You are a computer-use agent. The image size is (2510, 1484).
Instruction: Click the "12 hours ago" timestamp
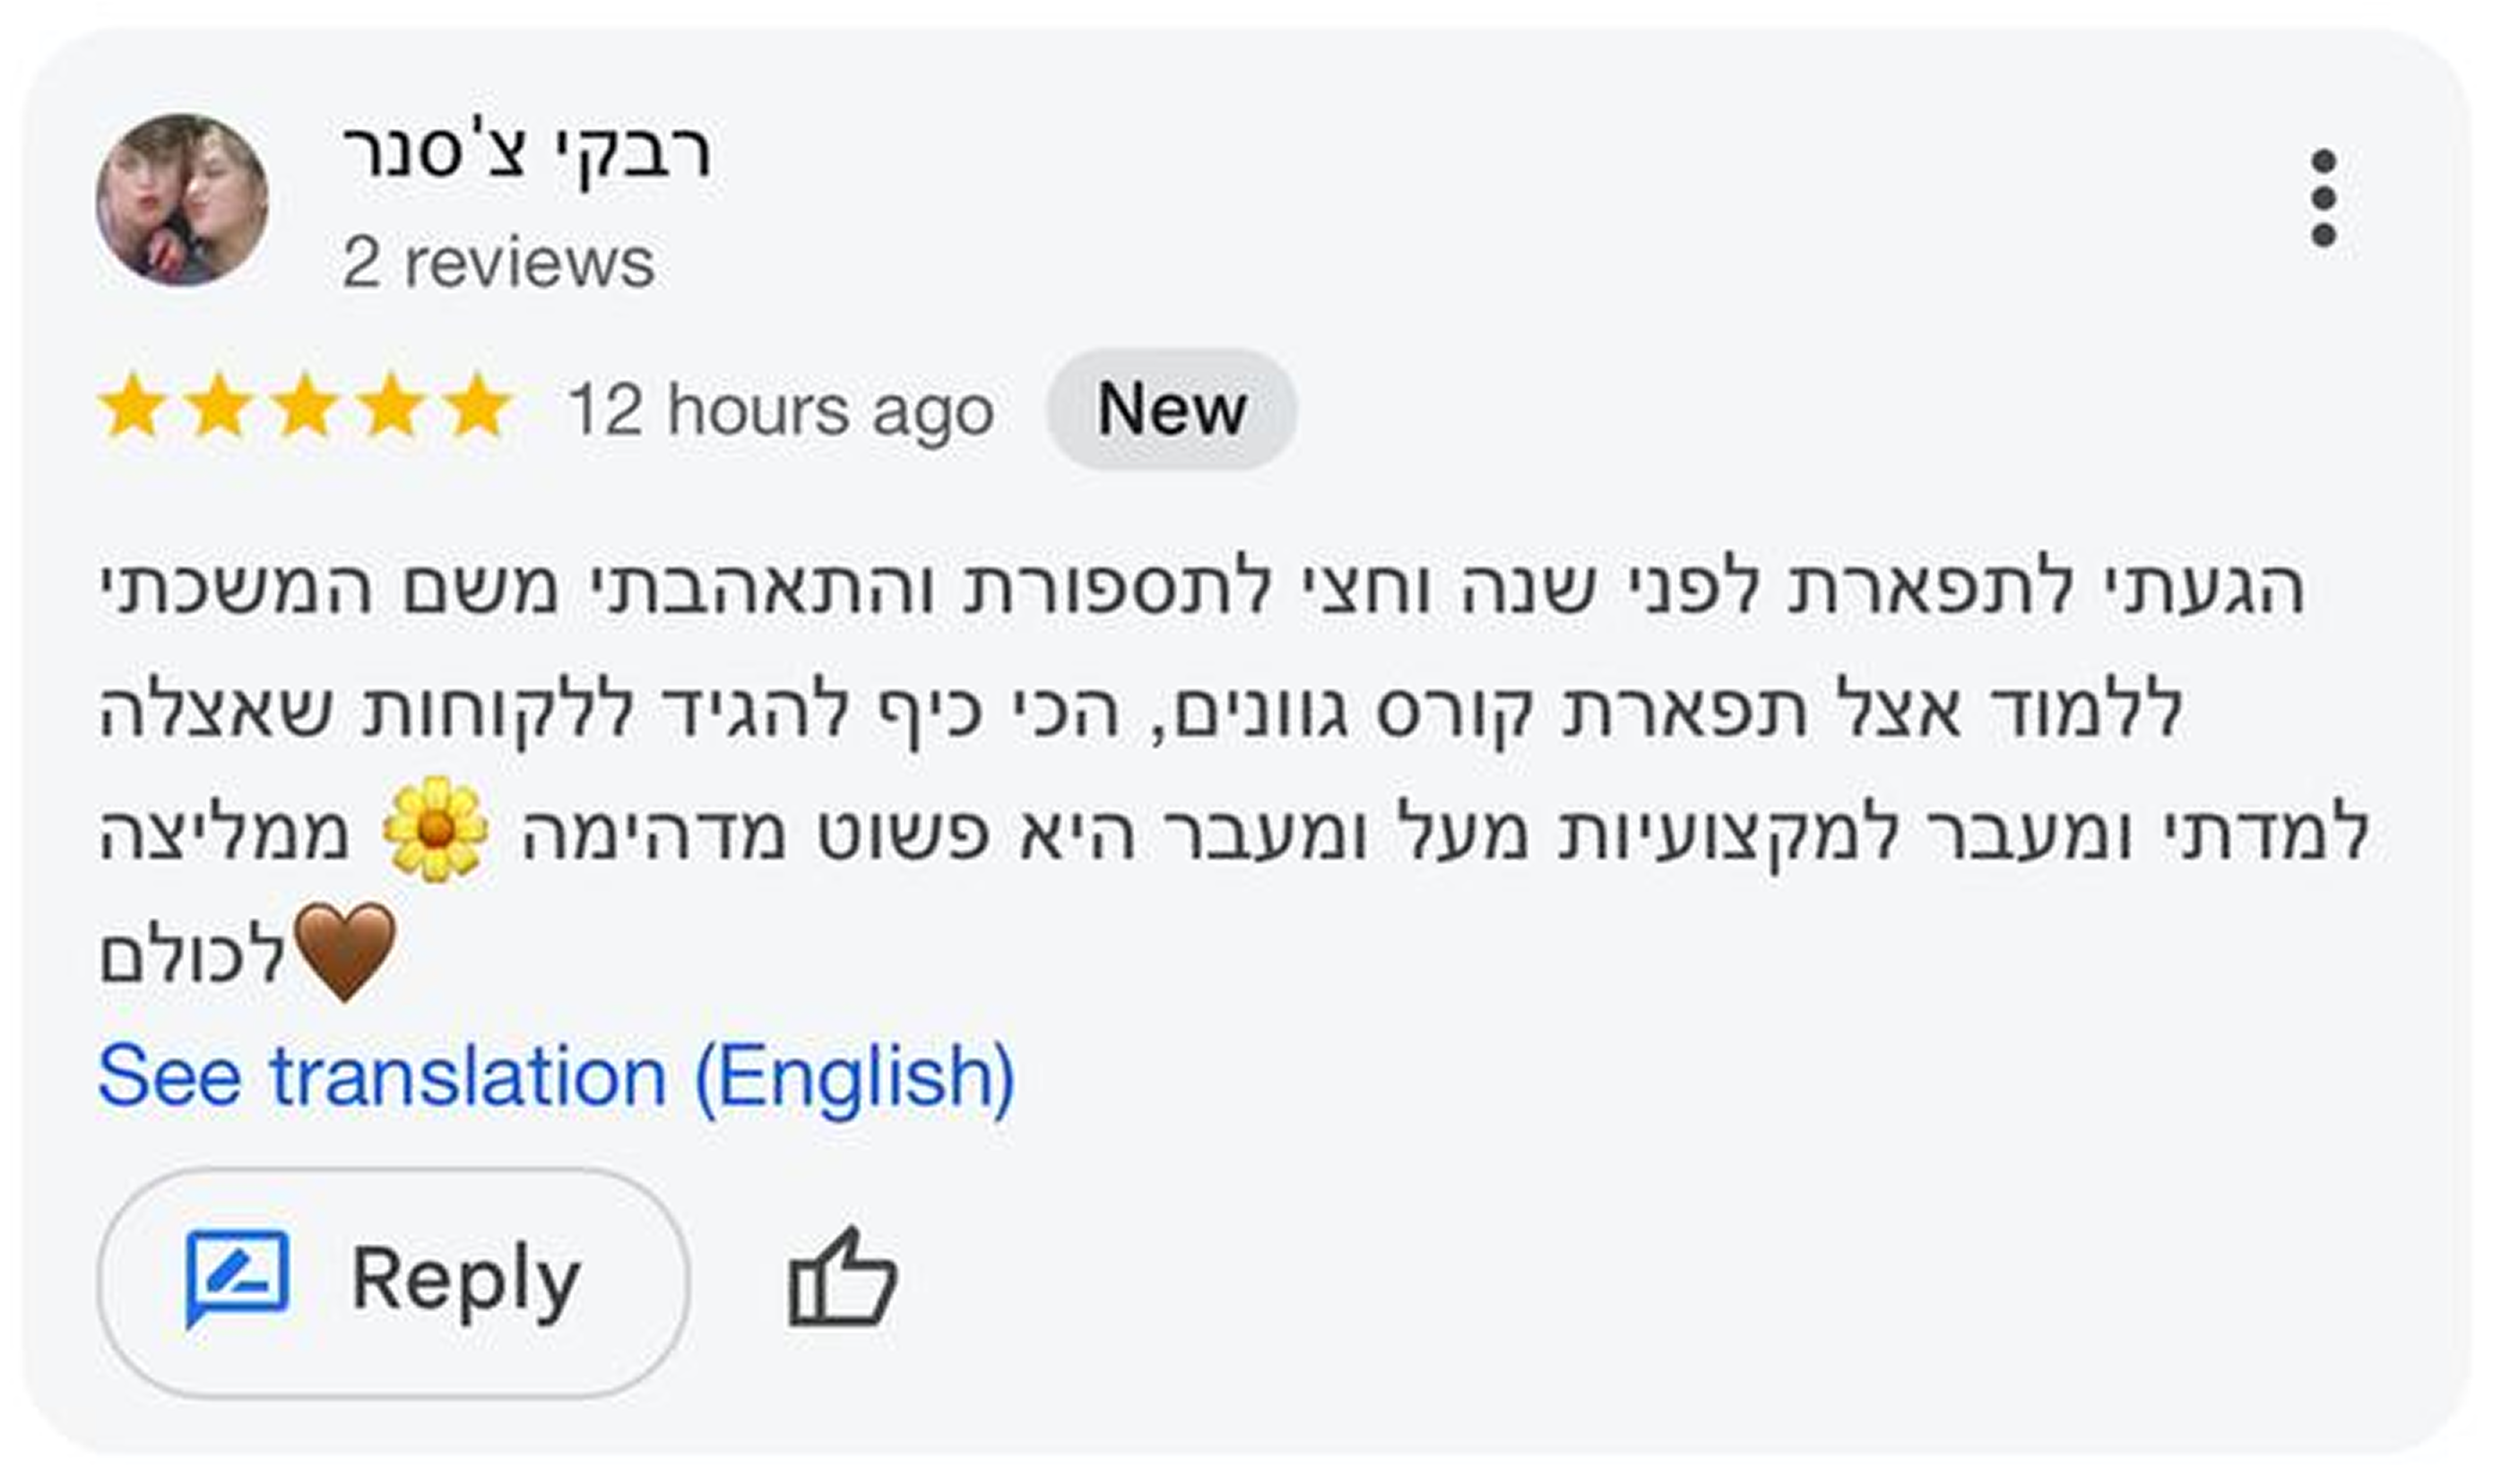point(780,410)
